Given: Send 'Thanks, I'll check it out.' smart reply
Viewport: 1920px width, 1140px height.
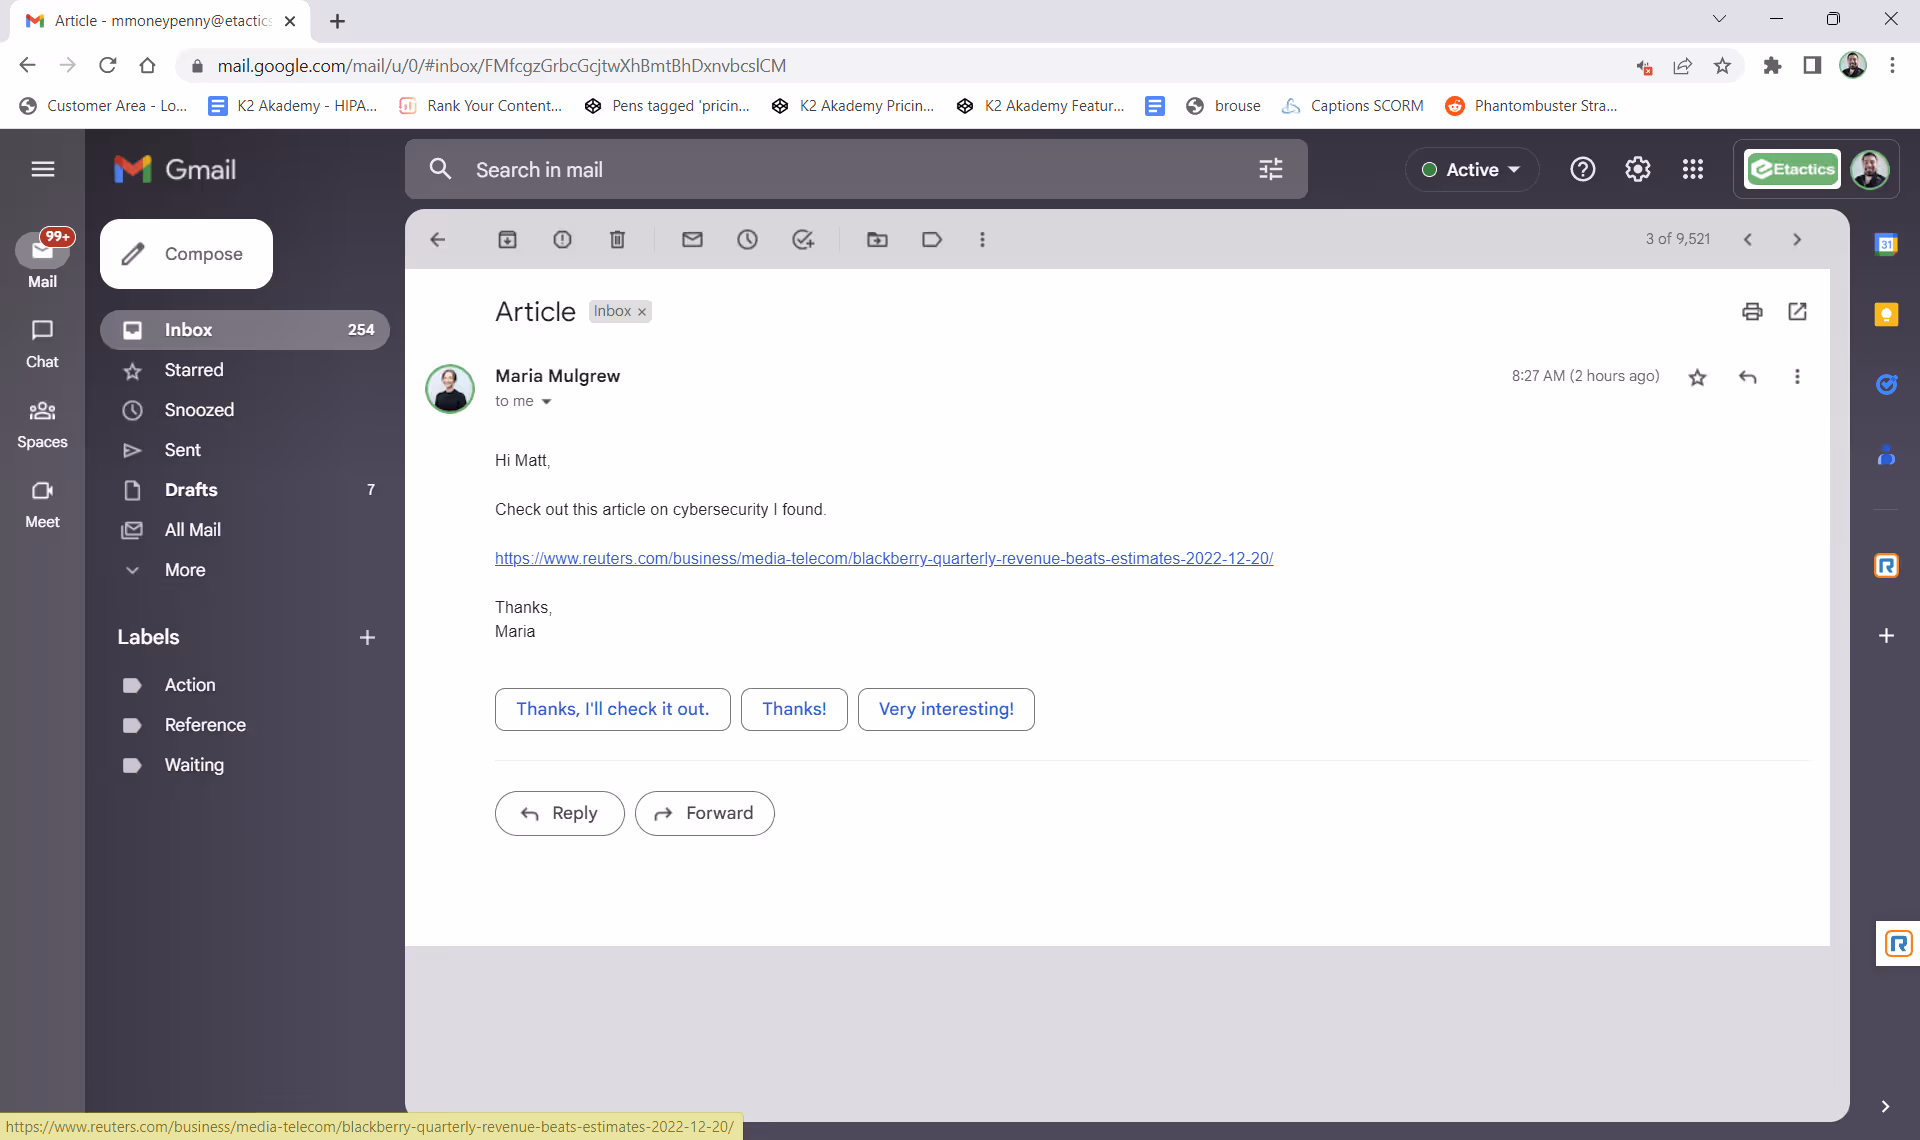Looking at the screenshot, I should tap(612, 709).
